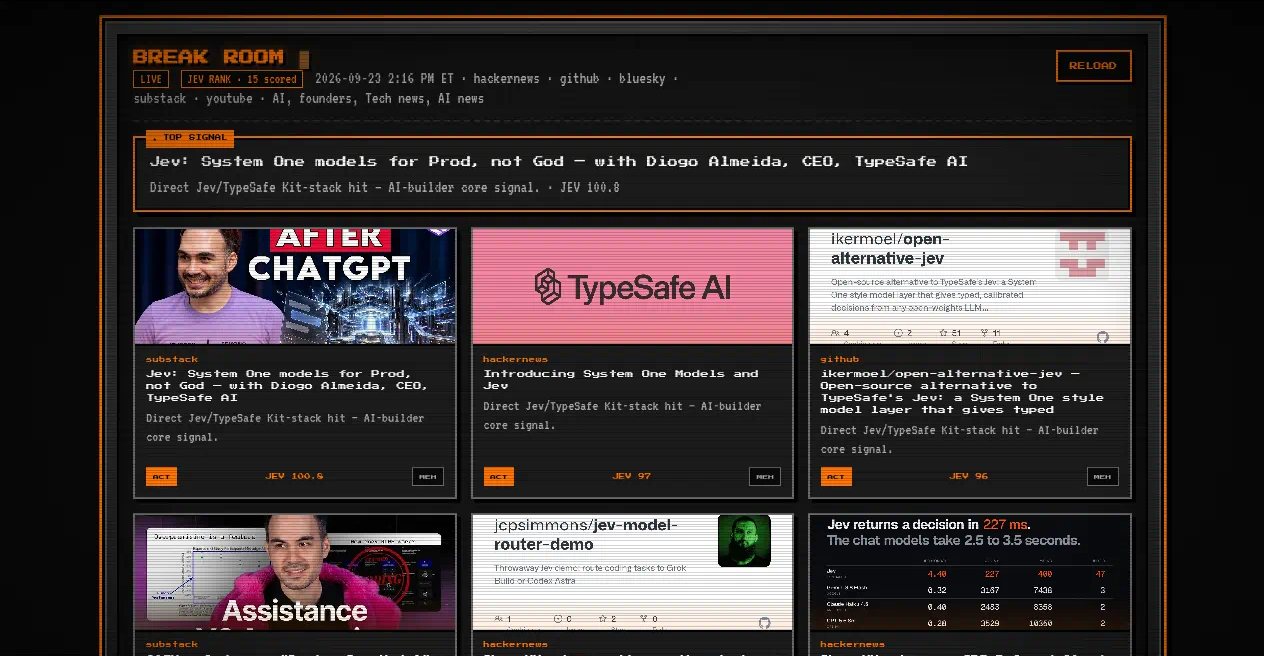Click ACT on the JEV 96 card

[x=836, y=476]
